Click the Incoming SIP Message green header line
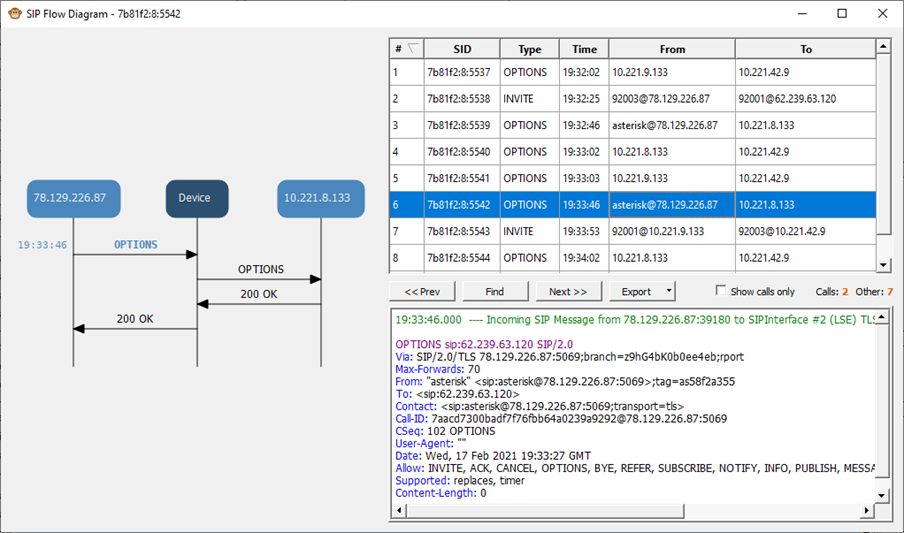904x533 pixels. 635,320
